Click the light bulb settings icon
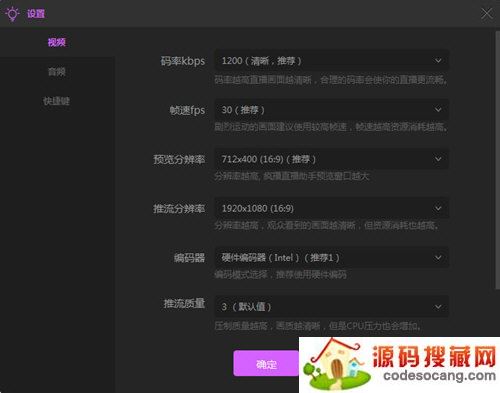The width and height of the screenshot is (500, 393). 12,14
